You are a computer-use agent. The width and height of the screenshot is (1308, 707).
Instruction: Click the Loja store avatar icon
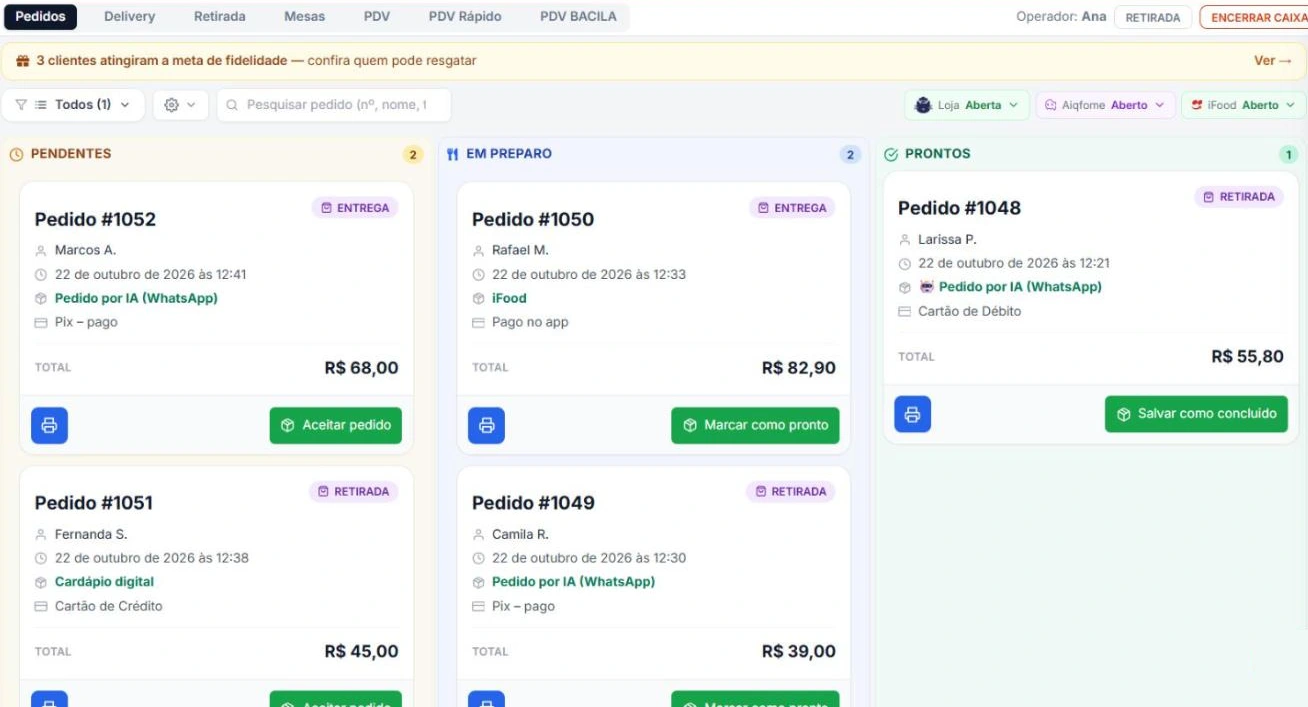pos(923,105)
